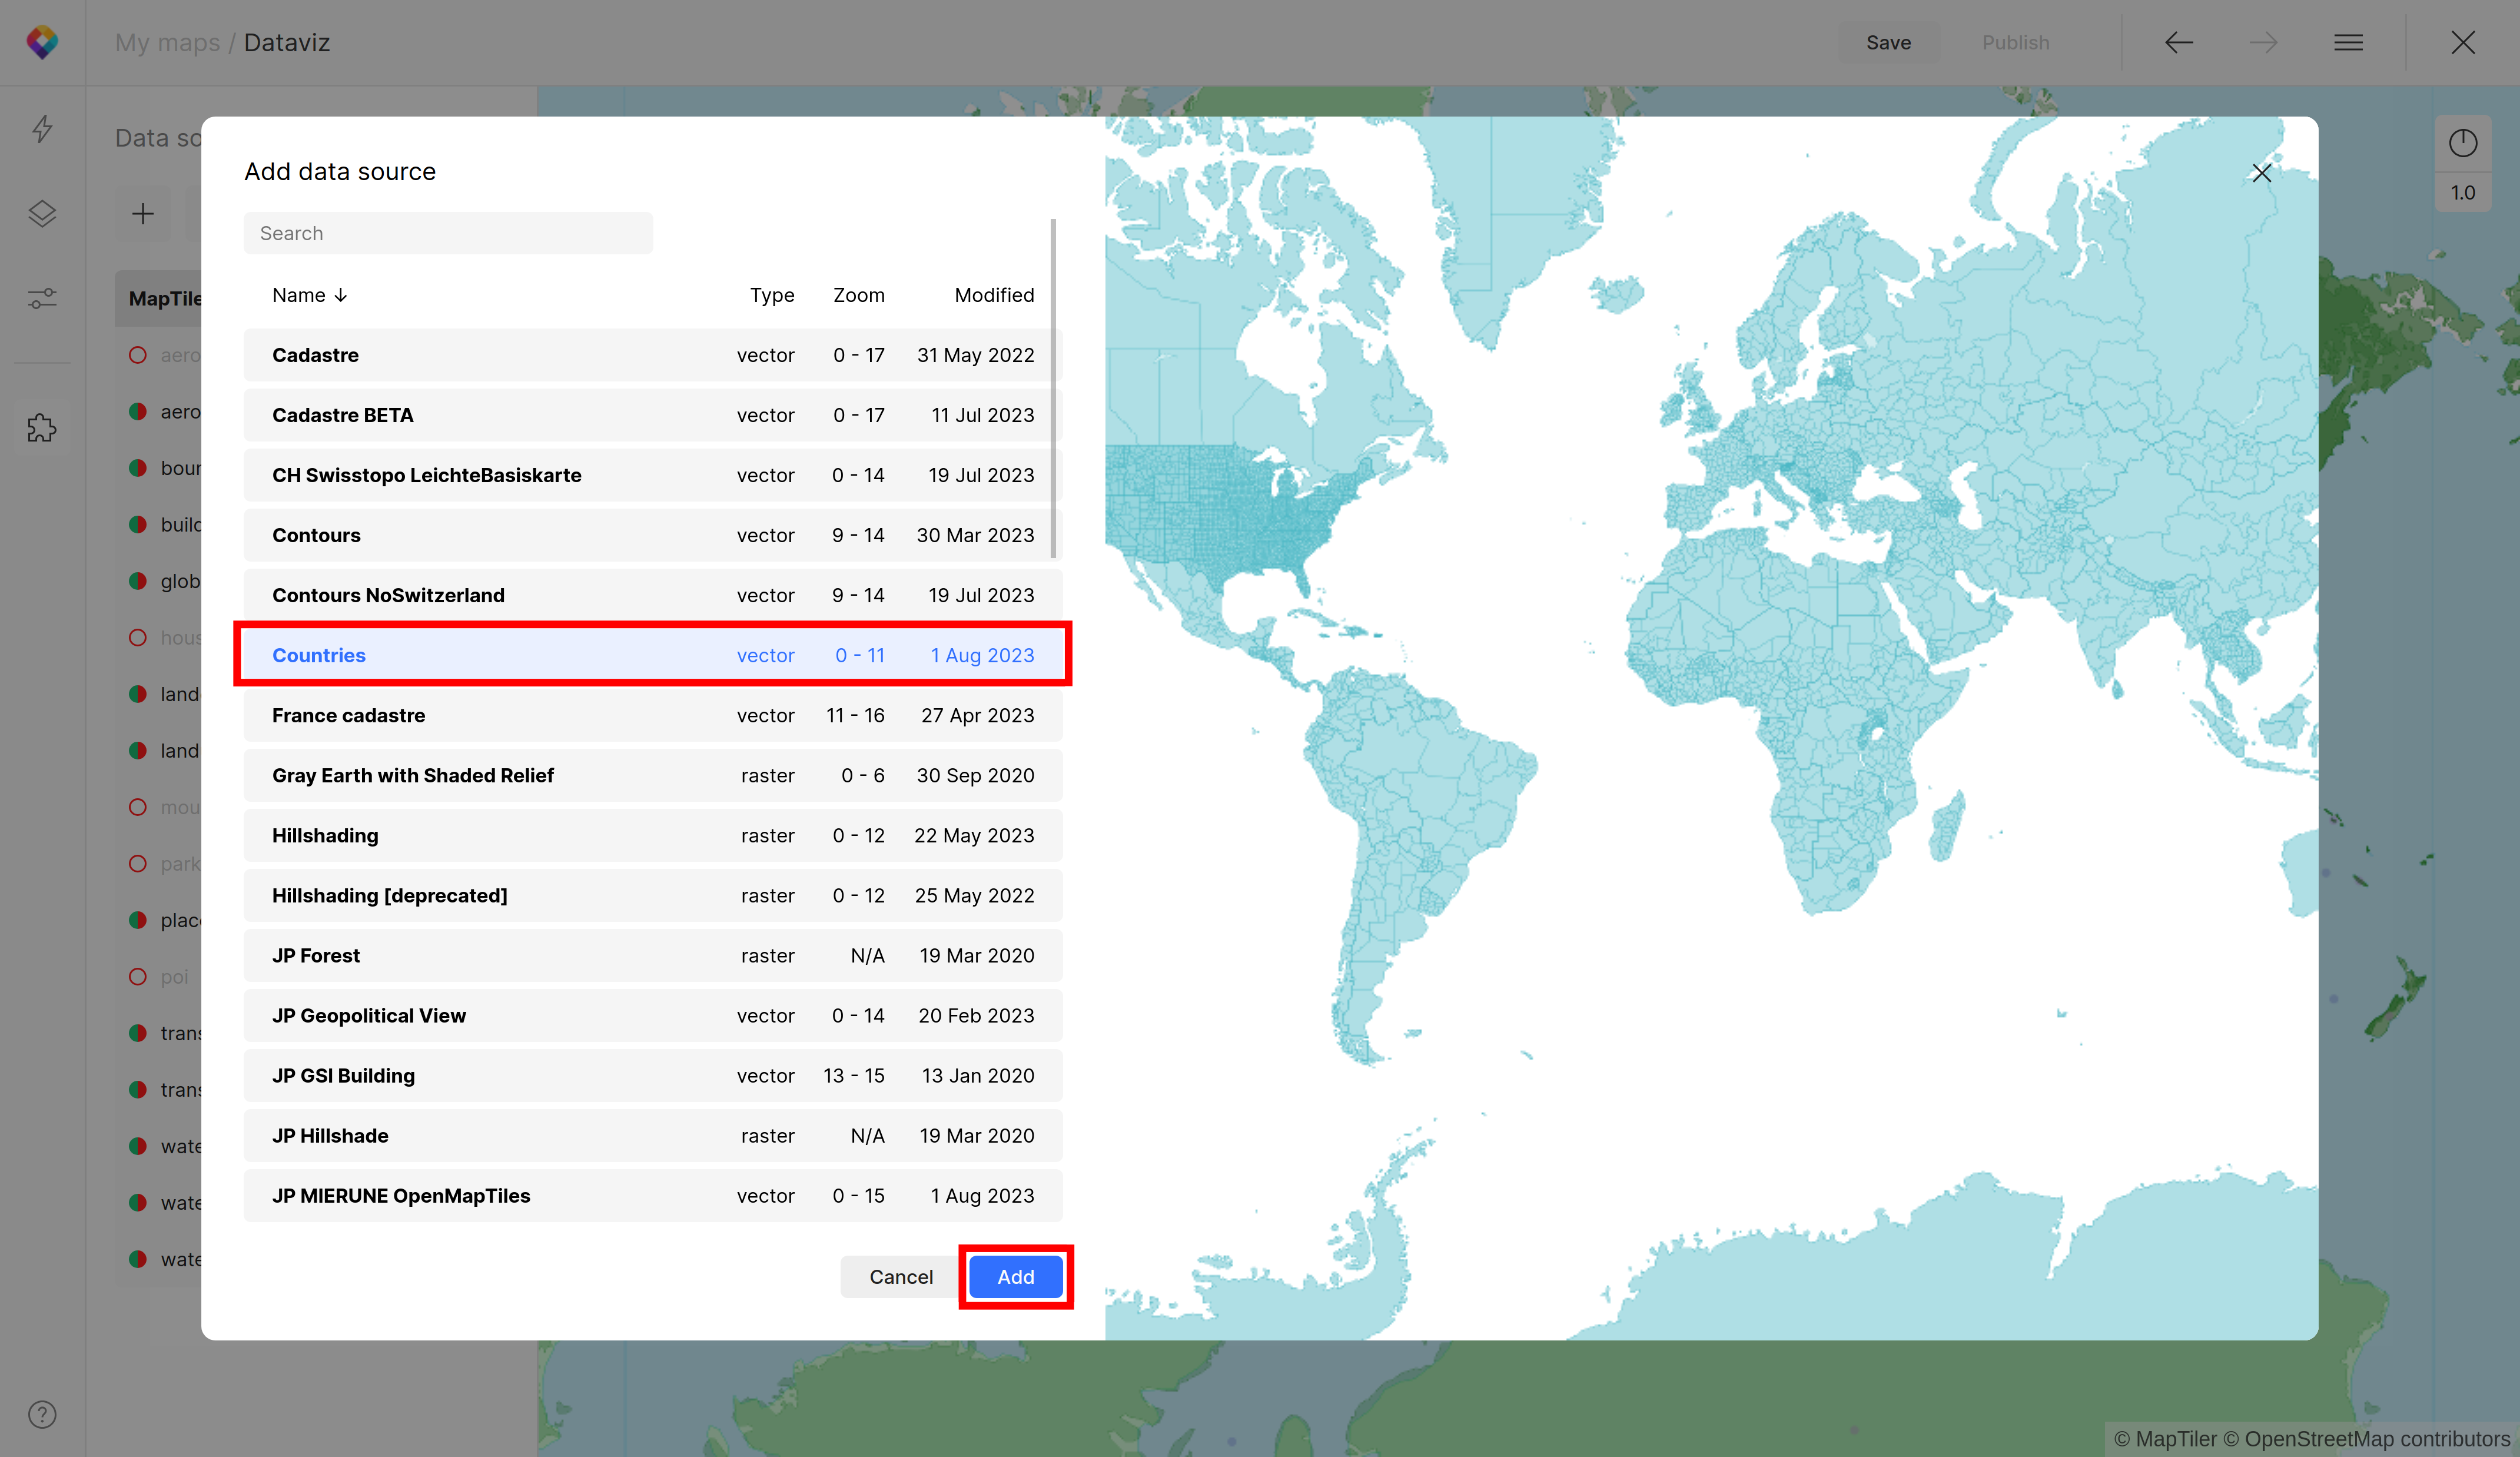The width and height of the screenshot is (2520, 1457).
Task: Click the Search data source field
Action: click(x=448, y=233)
